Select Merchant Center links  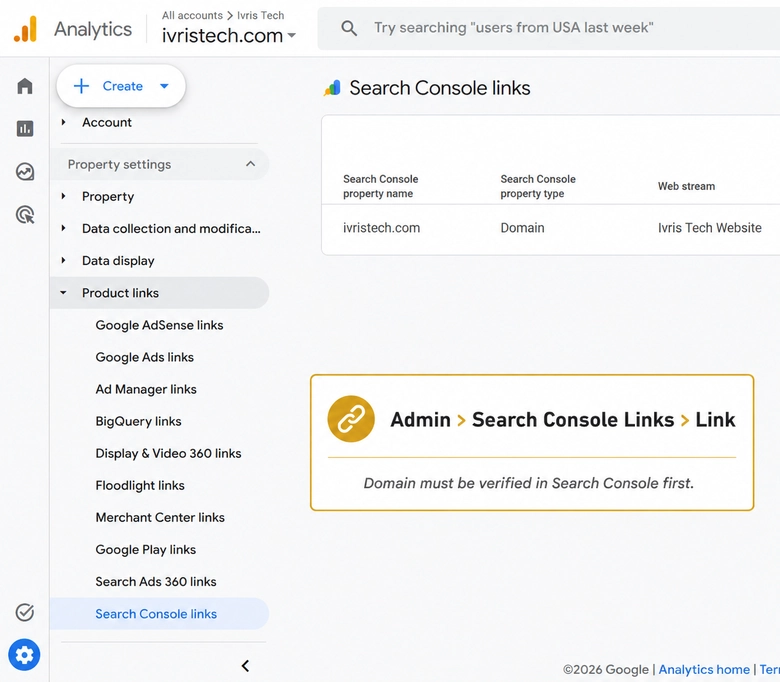click(x=160, y=517)
